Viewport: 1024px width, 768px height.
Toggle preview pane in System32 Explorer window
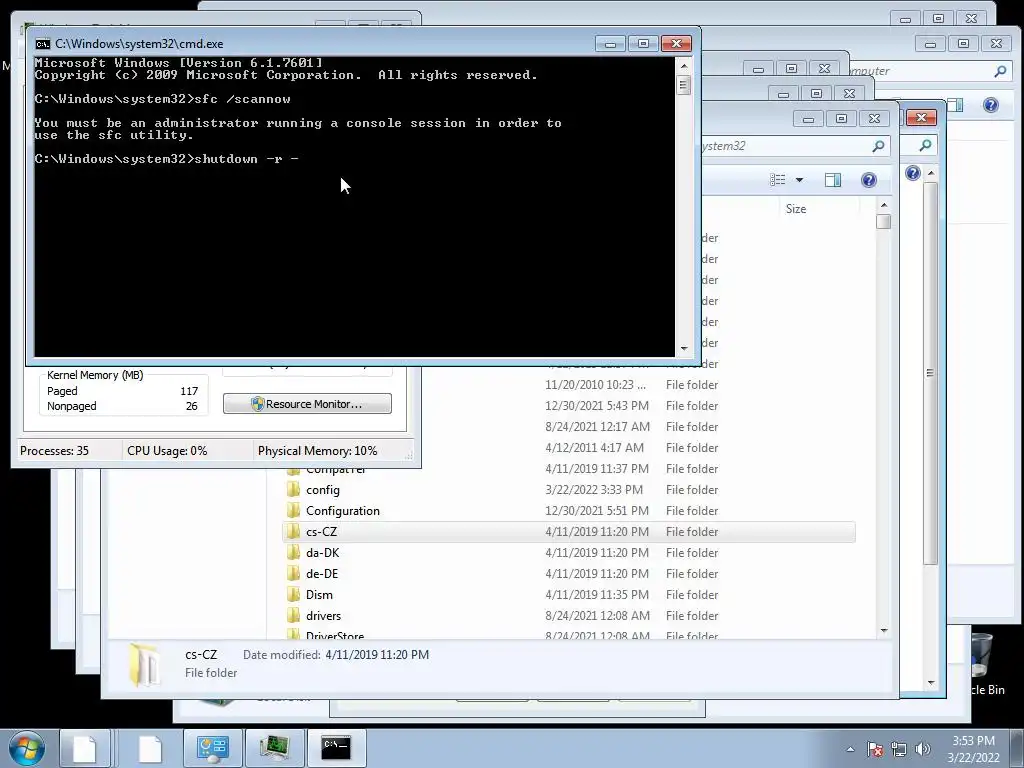click(x=833, y=180)
